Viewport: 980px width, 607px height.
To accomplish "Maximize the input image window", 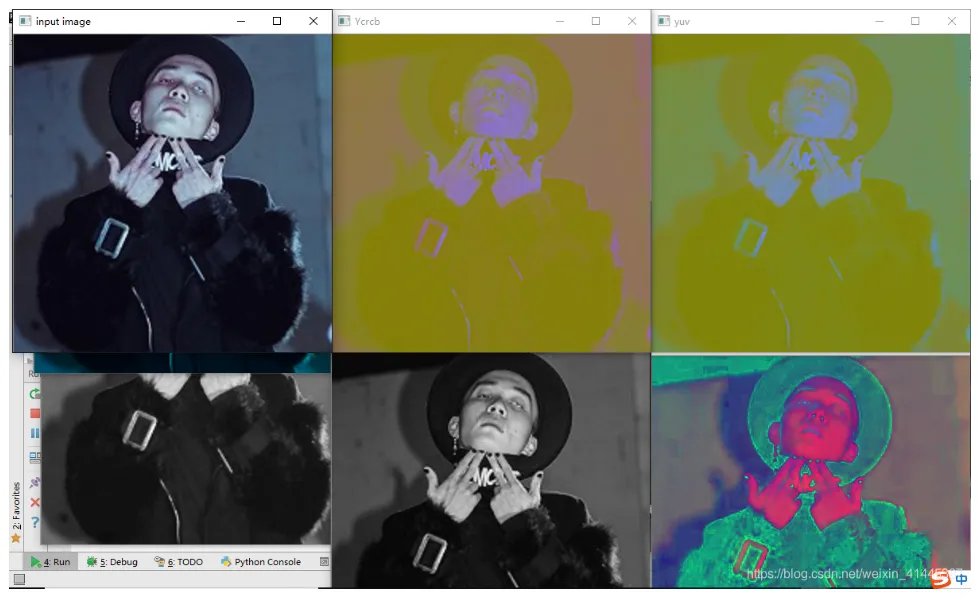I will [x=277, y=21].
